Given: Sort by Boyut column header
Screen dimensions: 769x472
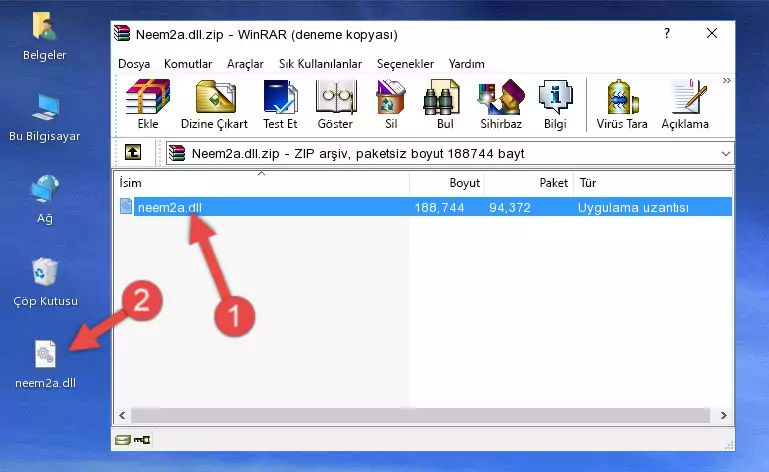Looking at the screenshot, I should point(447,183).
